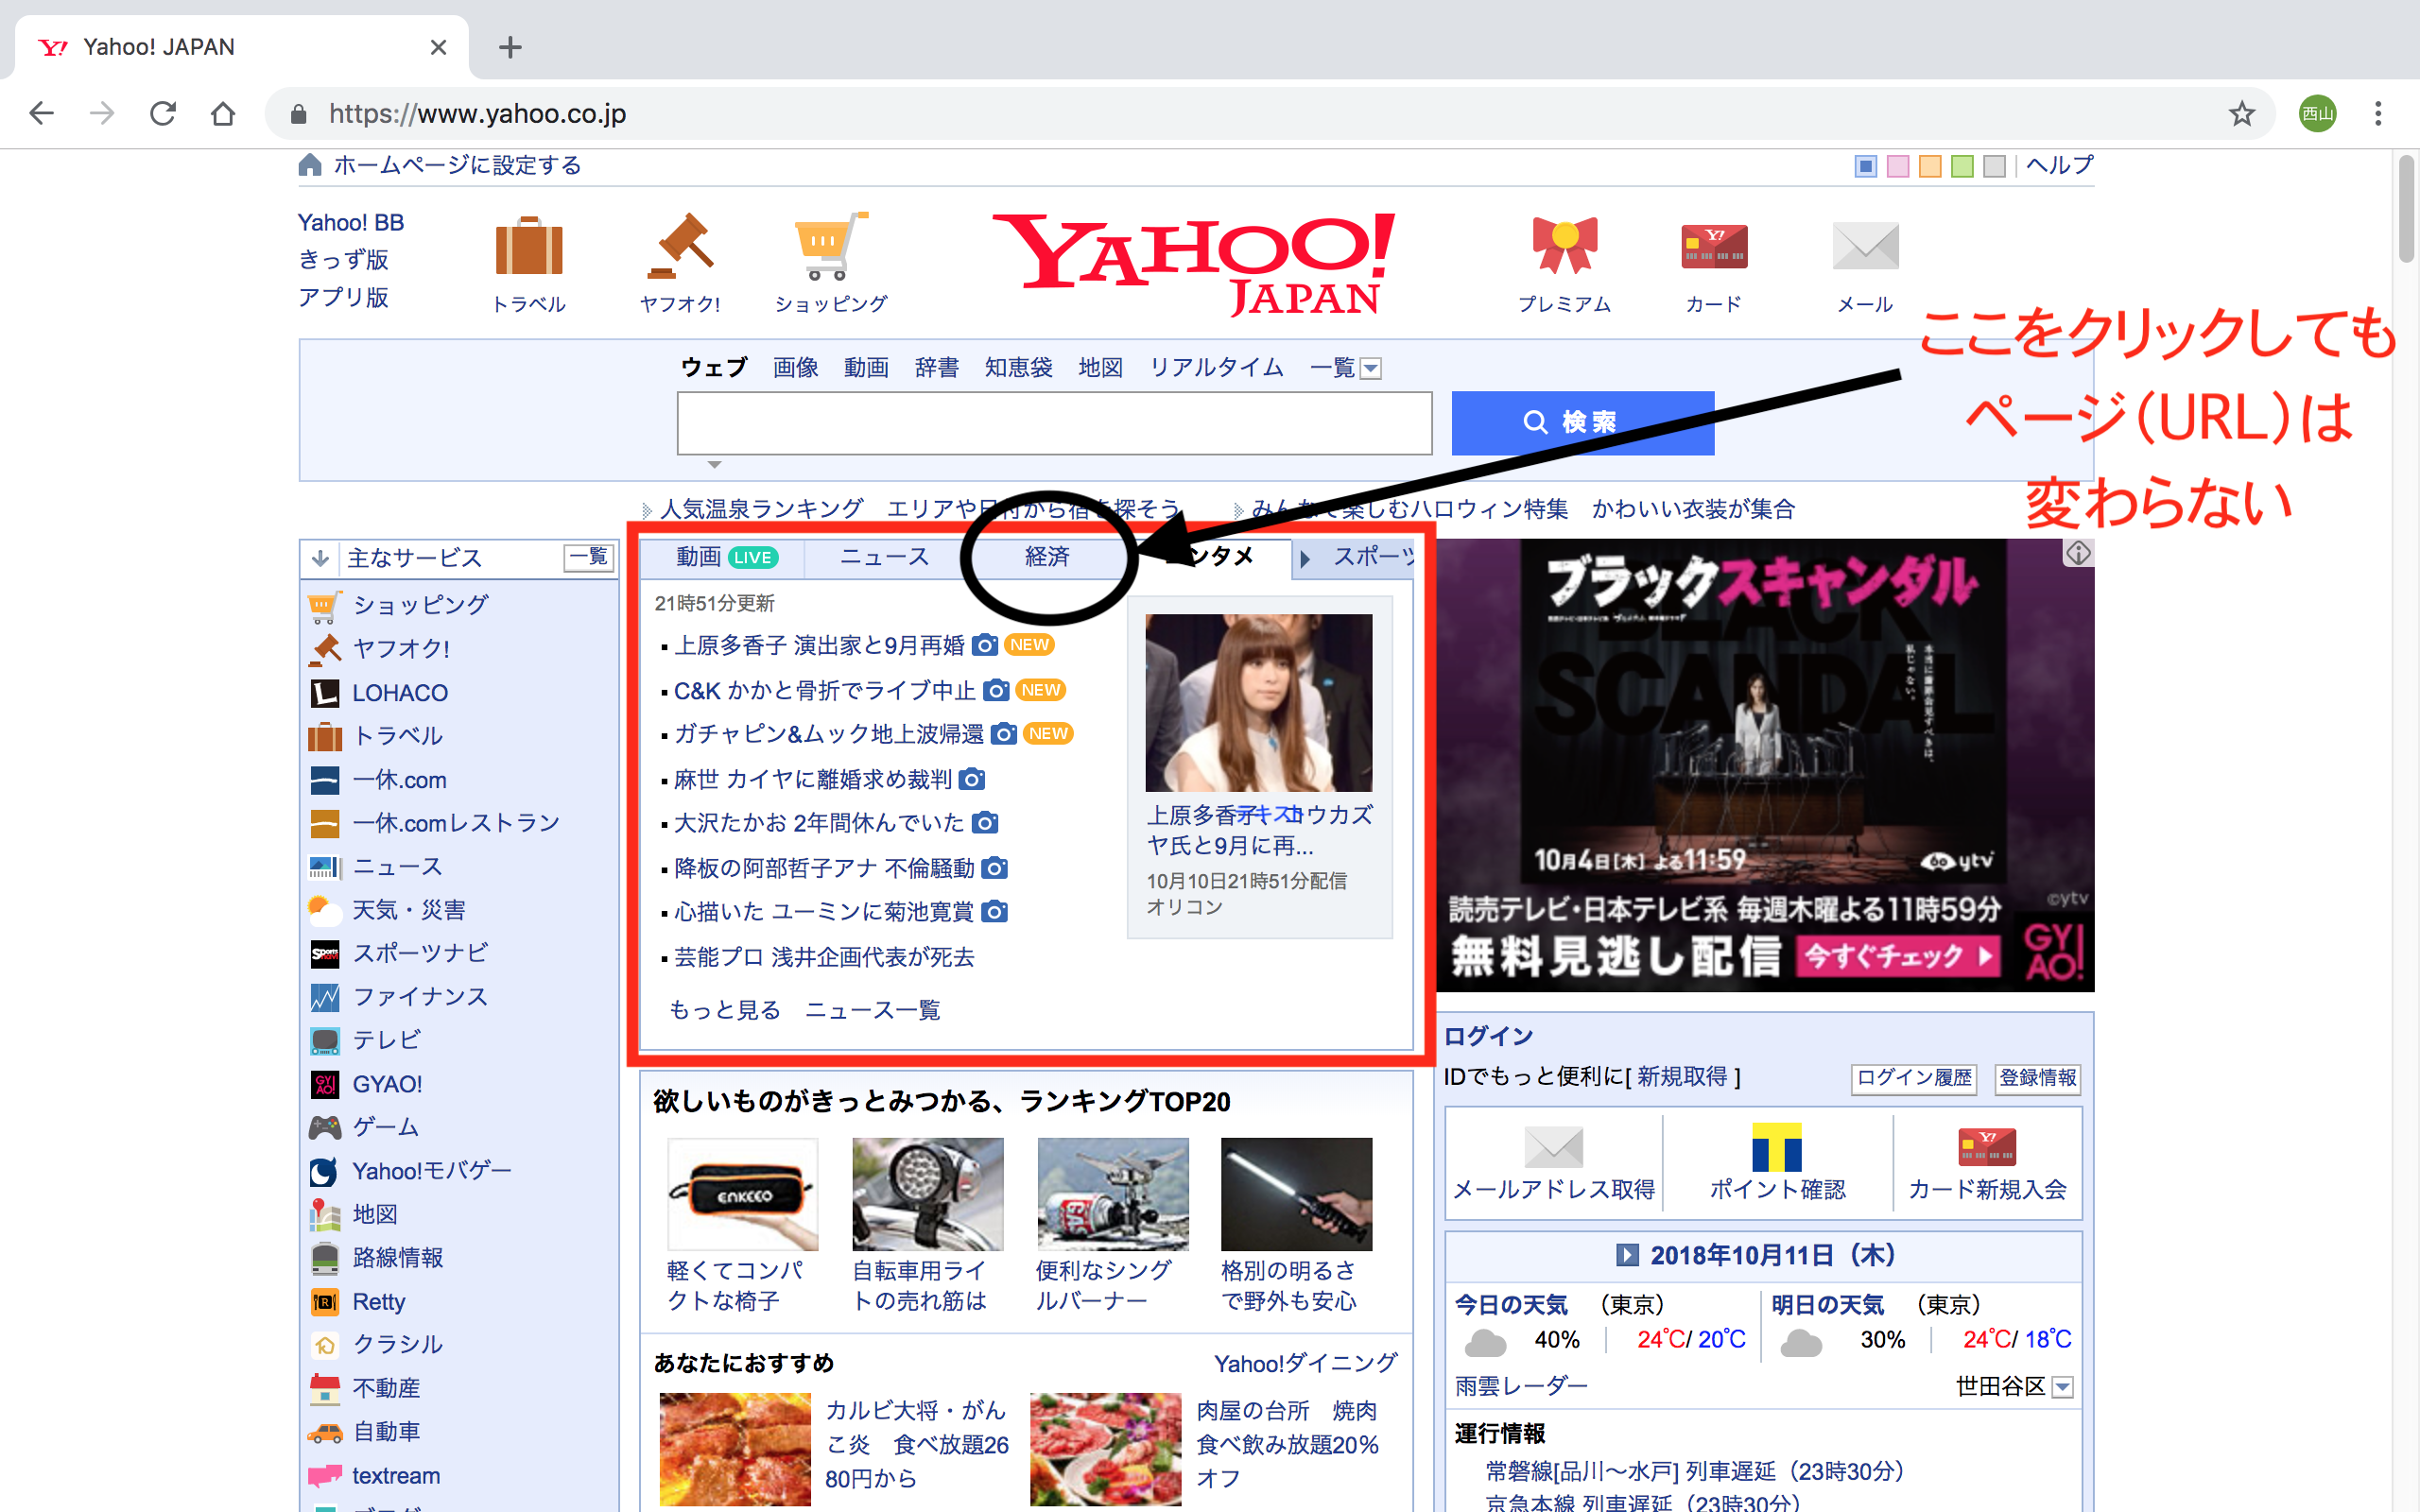This screenshot has width=2420, height=1512.
Task: Click 新規取得 link in login box
Action: 1682,1077
